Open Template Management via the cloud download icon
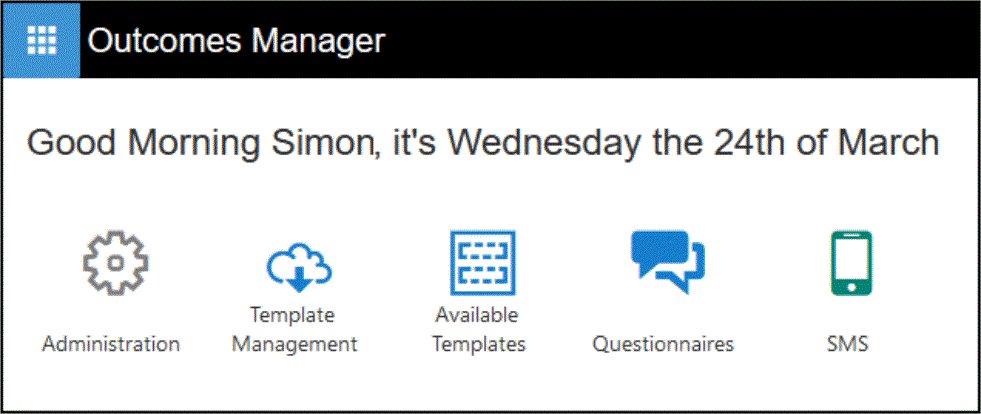Screen dimensions: 981x414 pos(299,265)
